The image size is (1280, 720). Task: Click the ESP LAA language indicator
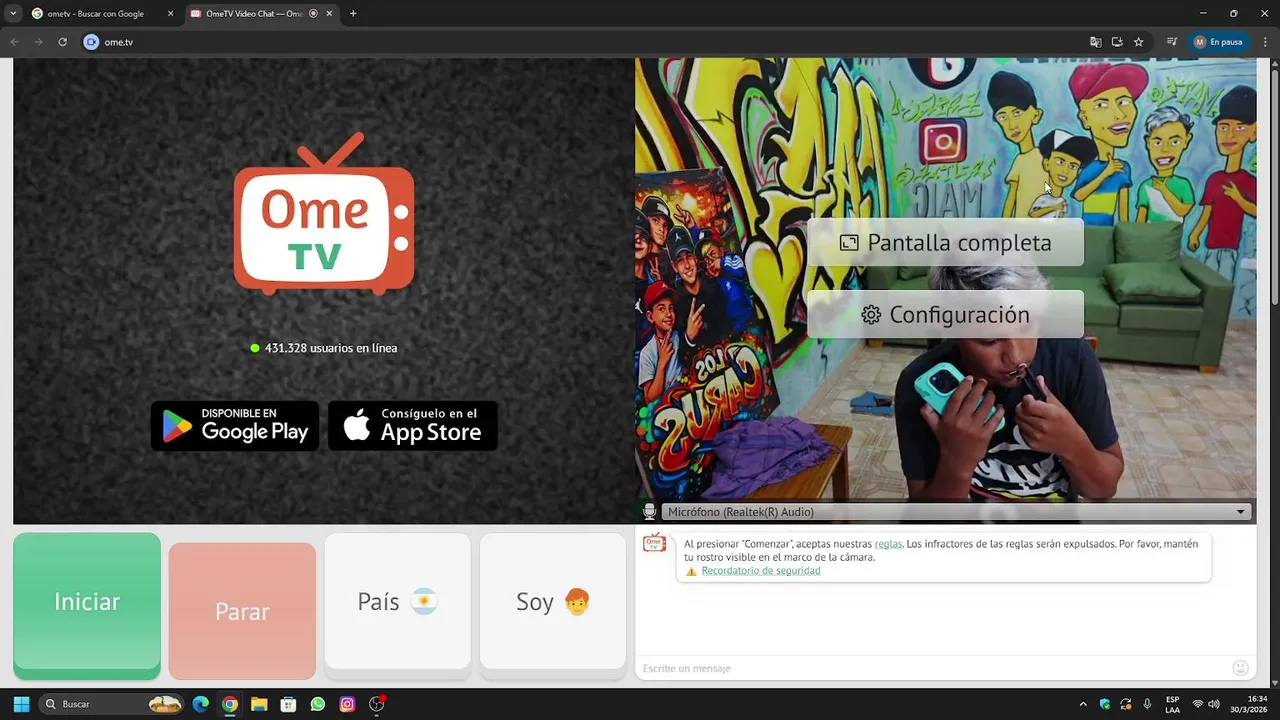coord(1172,704)
